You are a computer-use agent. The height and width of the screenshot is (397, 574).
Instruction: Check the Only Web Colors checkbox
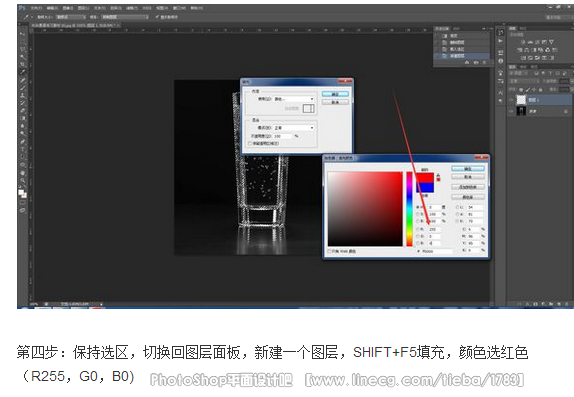click(329, 251)
